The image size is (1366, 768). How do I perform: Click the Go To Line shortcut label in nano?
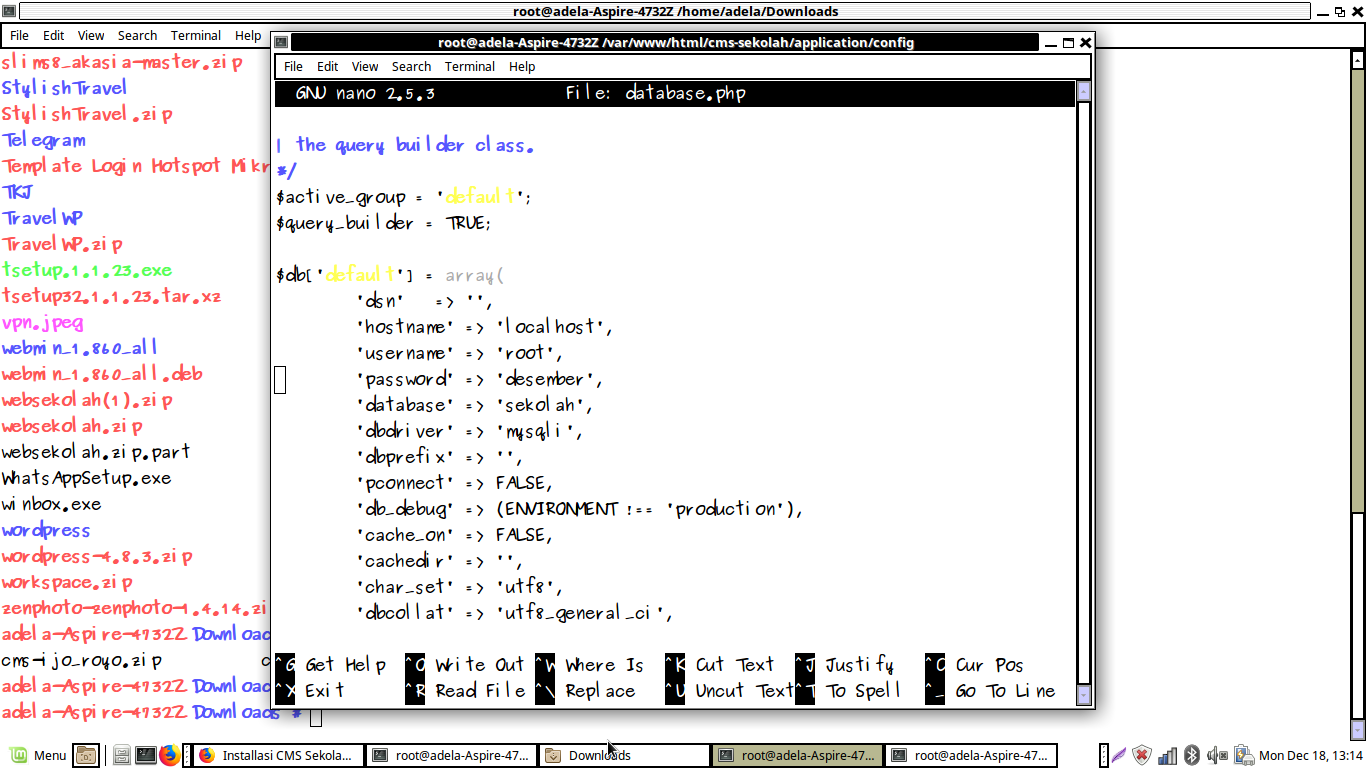[1005, 692]
